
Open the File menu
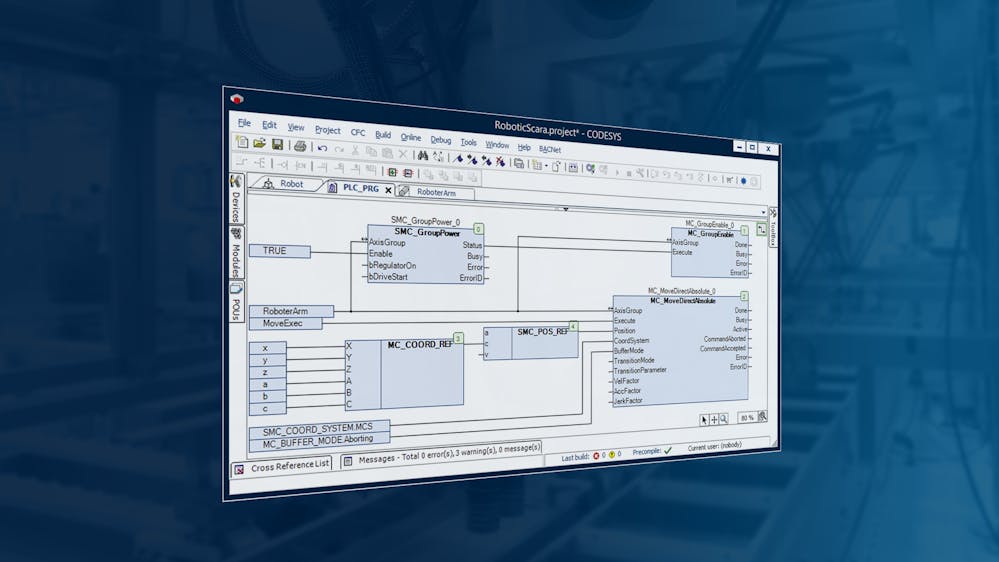pyautogui.click(x=244, y=122)
